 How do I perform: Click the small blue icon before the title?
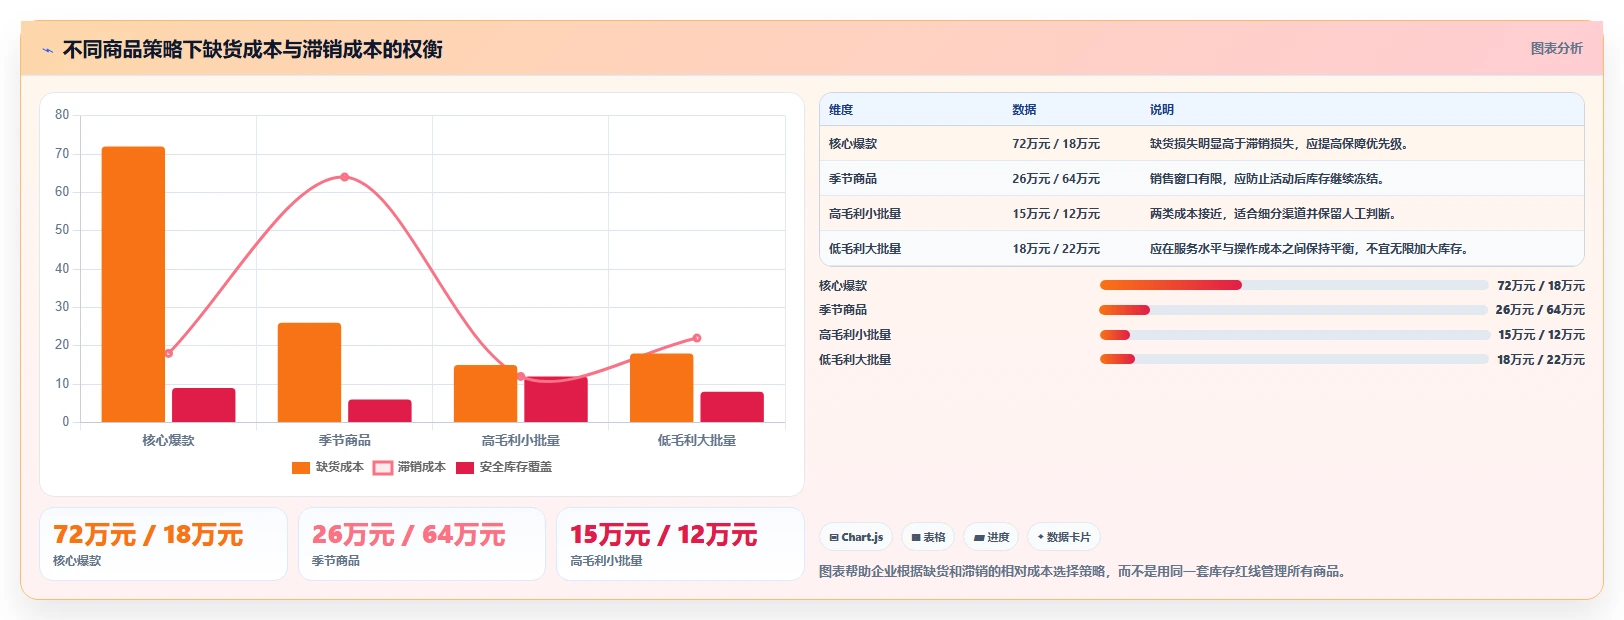tap(47, 50)
